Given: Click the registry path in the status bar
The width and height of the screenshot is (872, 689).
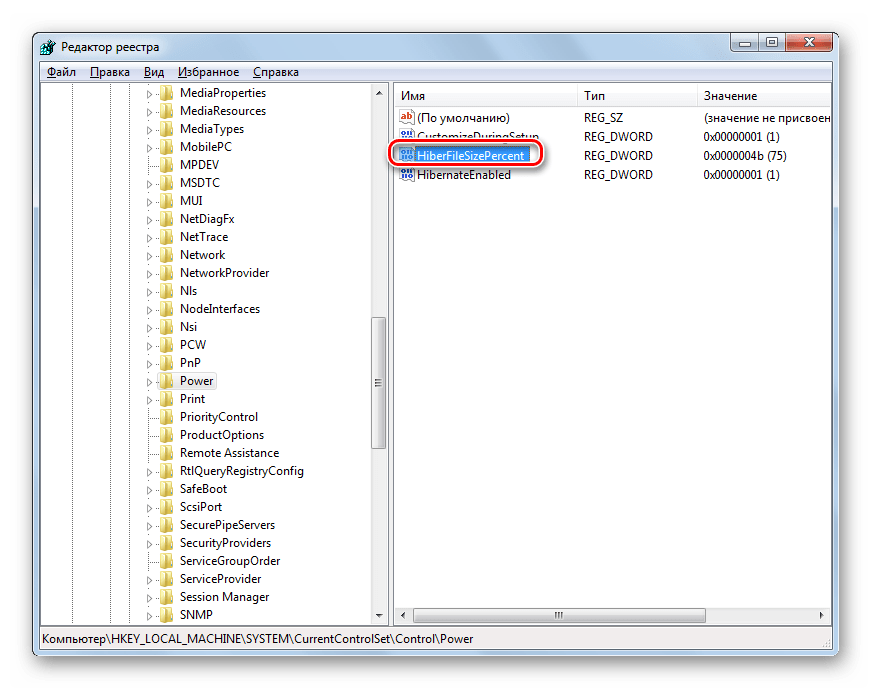Looking at the screenshot, I should click(258, 639).
